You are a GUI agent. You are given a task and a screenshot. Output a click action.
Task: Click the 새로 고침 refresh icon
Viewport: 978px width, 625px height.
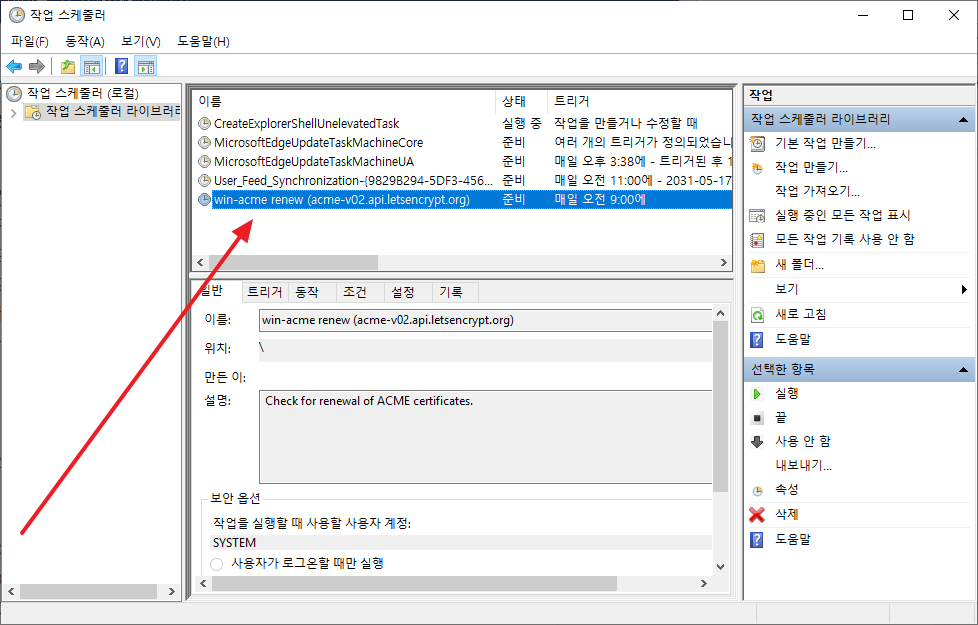[757, 315]
